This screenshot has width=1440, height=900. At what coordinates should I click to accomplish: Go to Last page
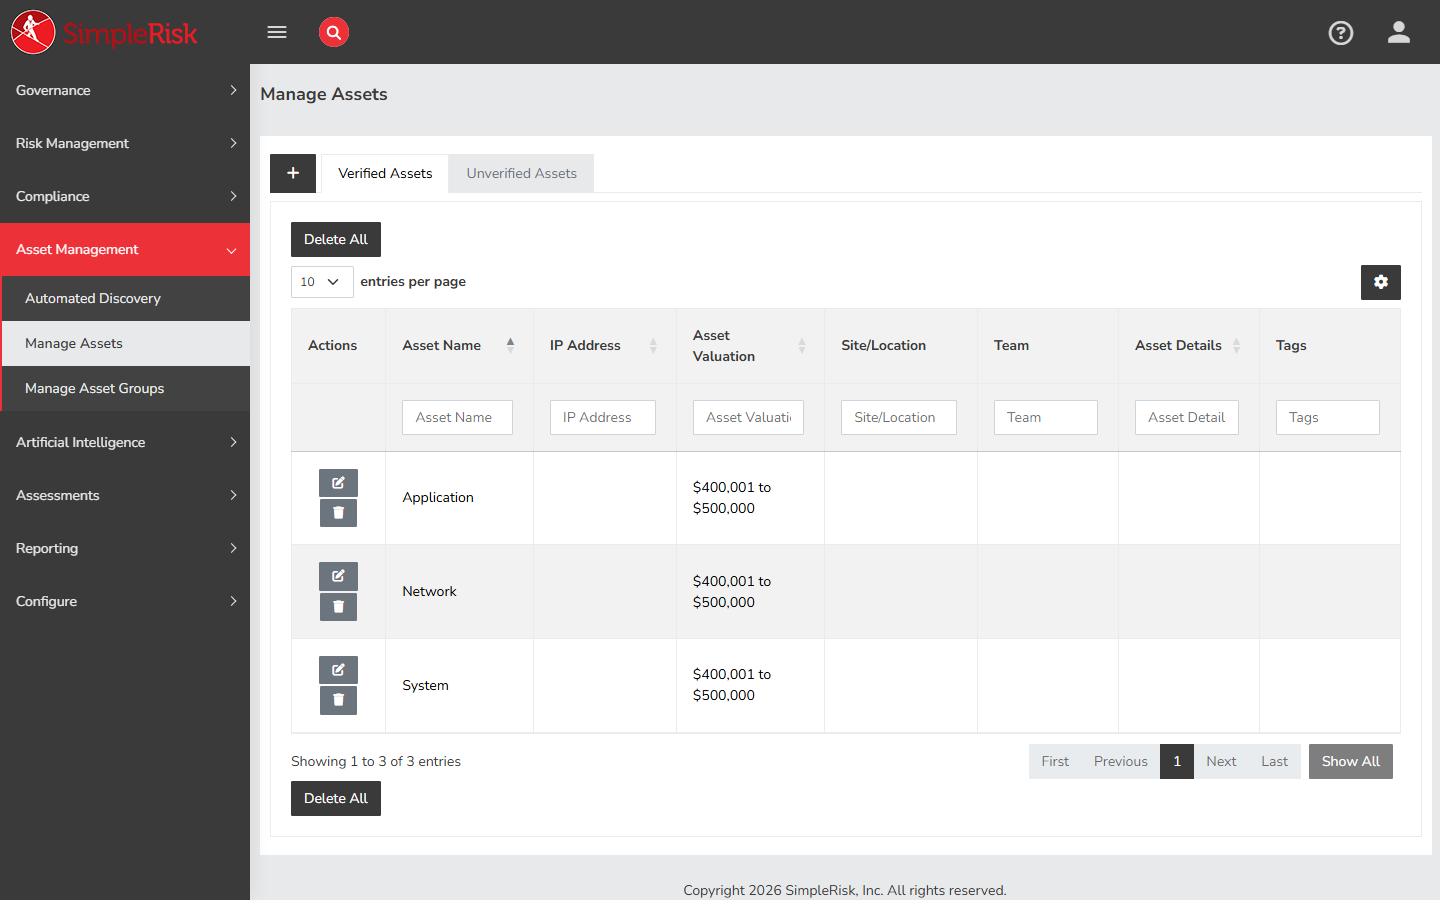point(1275,761)
